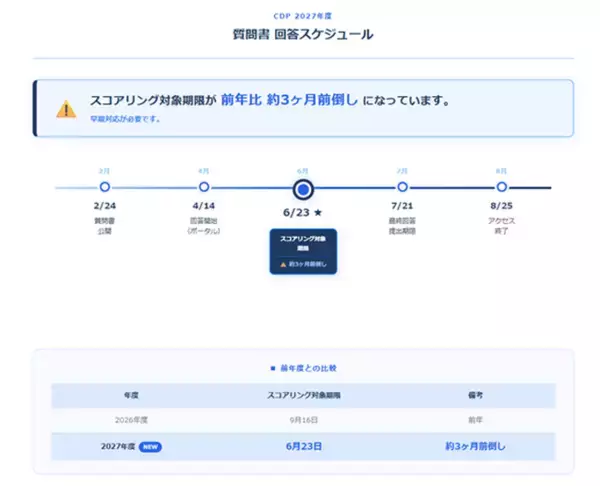Click the 2026年度 table cell

131,420
